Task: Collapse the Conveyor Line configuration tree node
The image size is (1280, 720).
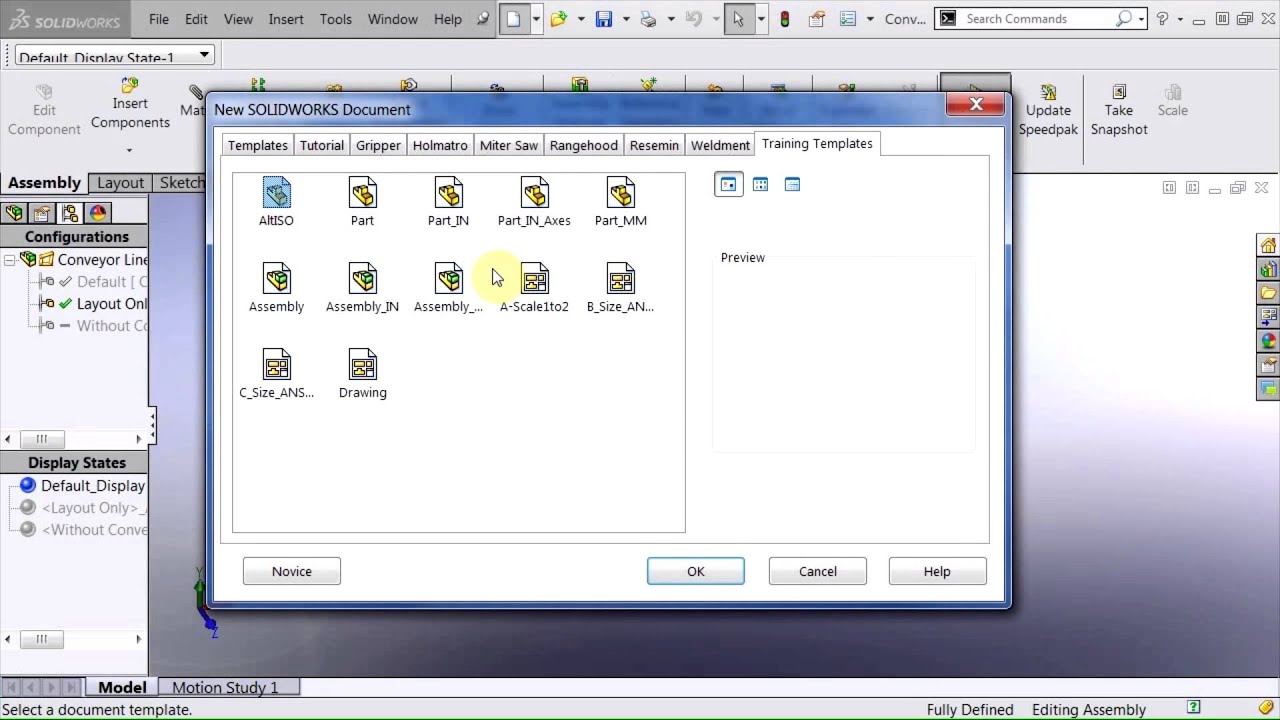Action: (9, 260)
